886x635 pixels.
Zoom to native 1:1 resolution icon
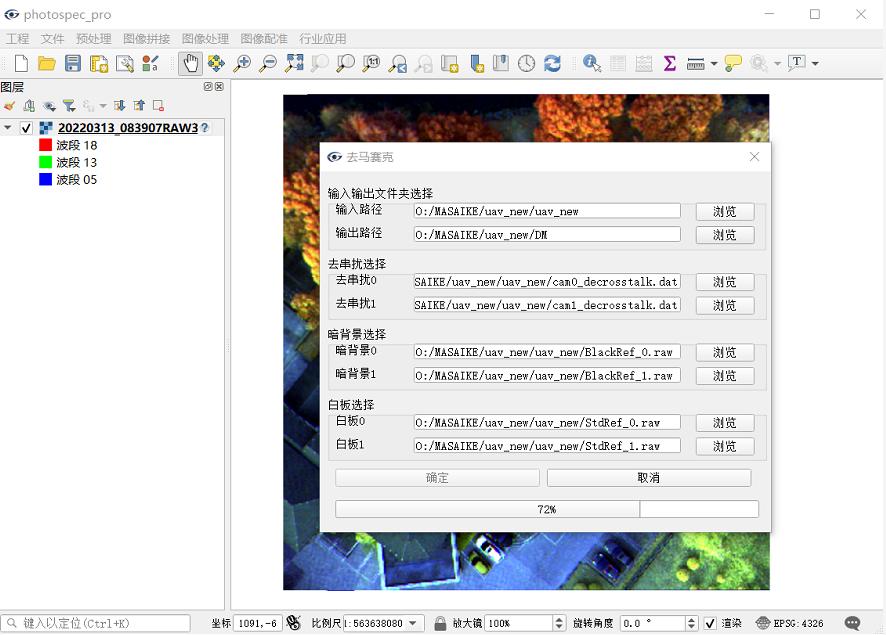[x=371, y=63]
